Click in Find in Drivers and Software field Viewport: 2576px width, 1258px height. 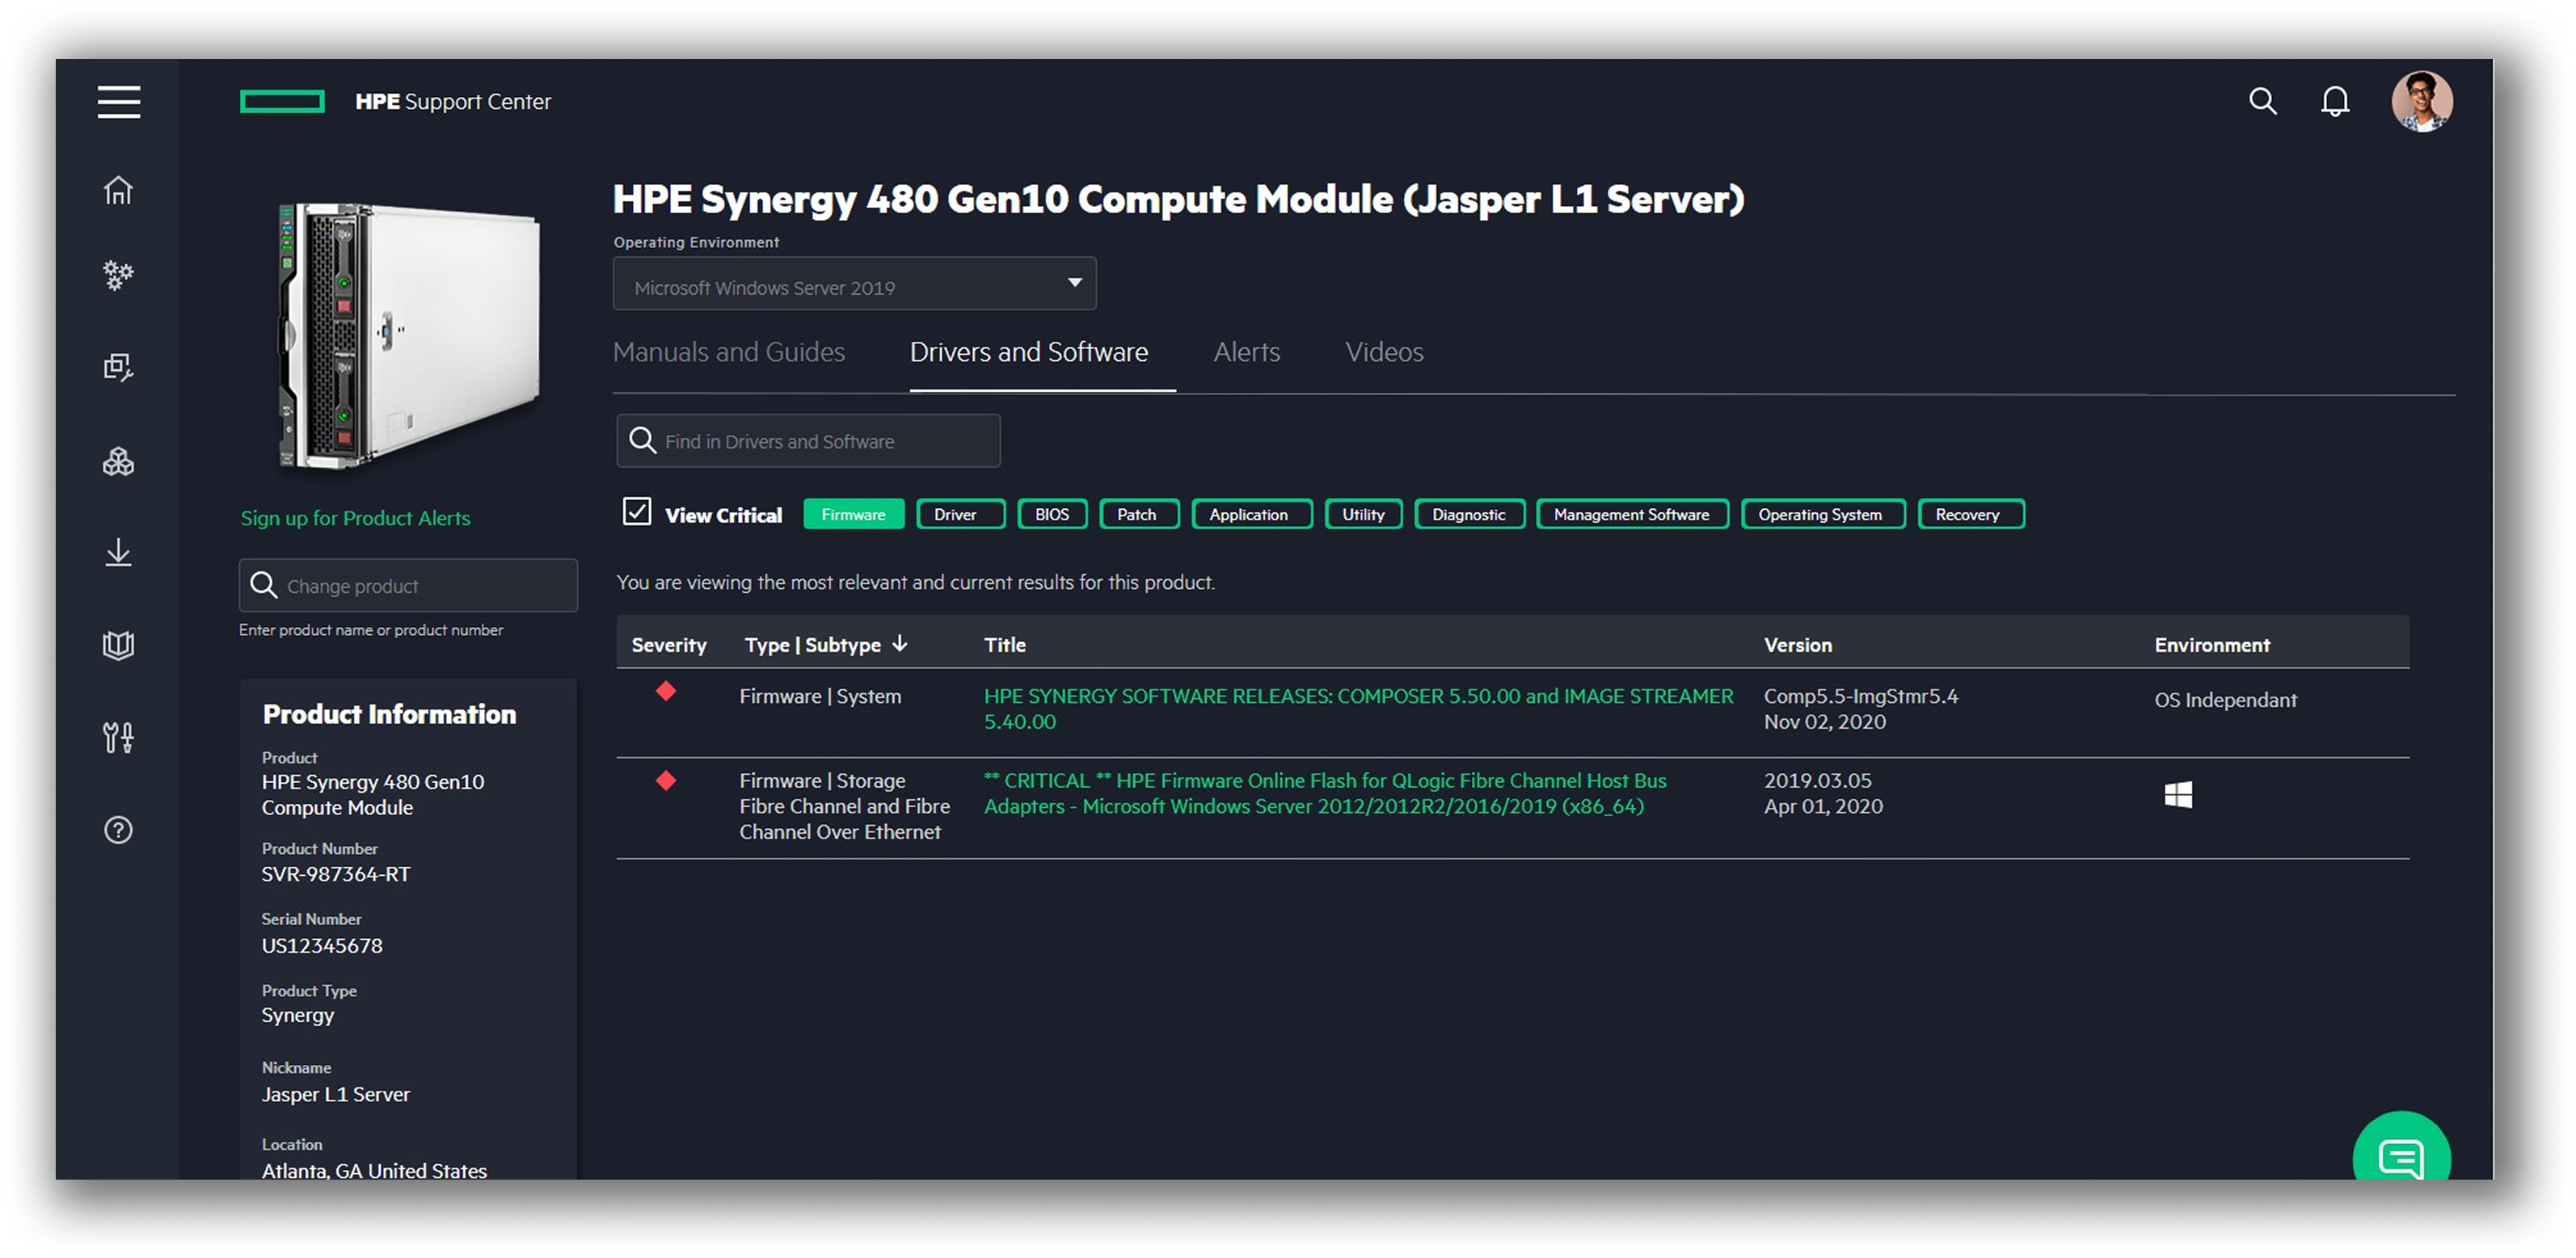[808, 440]
